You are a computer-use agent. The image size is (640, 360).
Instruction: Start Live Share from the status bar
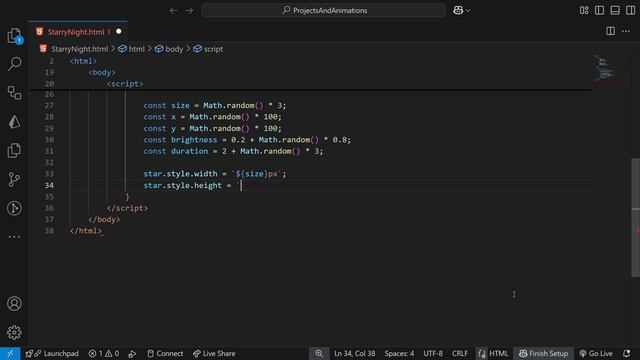214,353
